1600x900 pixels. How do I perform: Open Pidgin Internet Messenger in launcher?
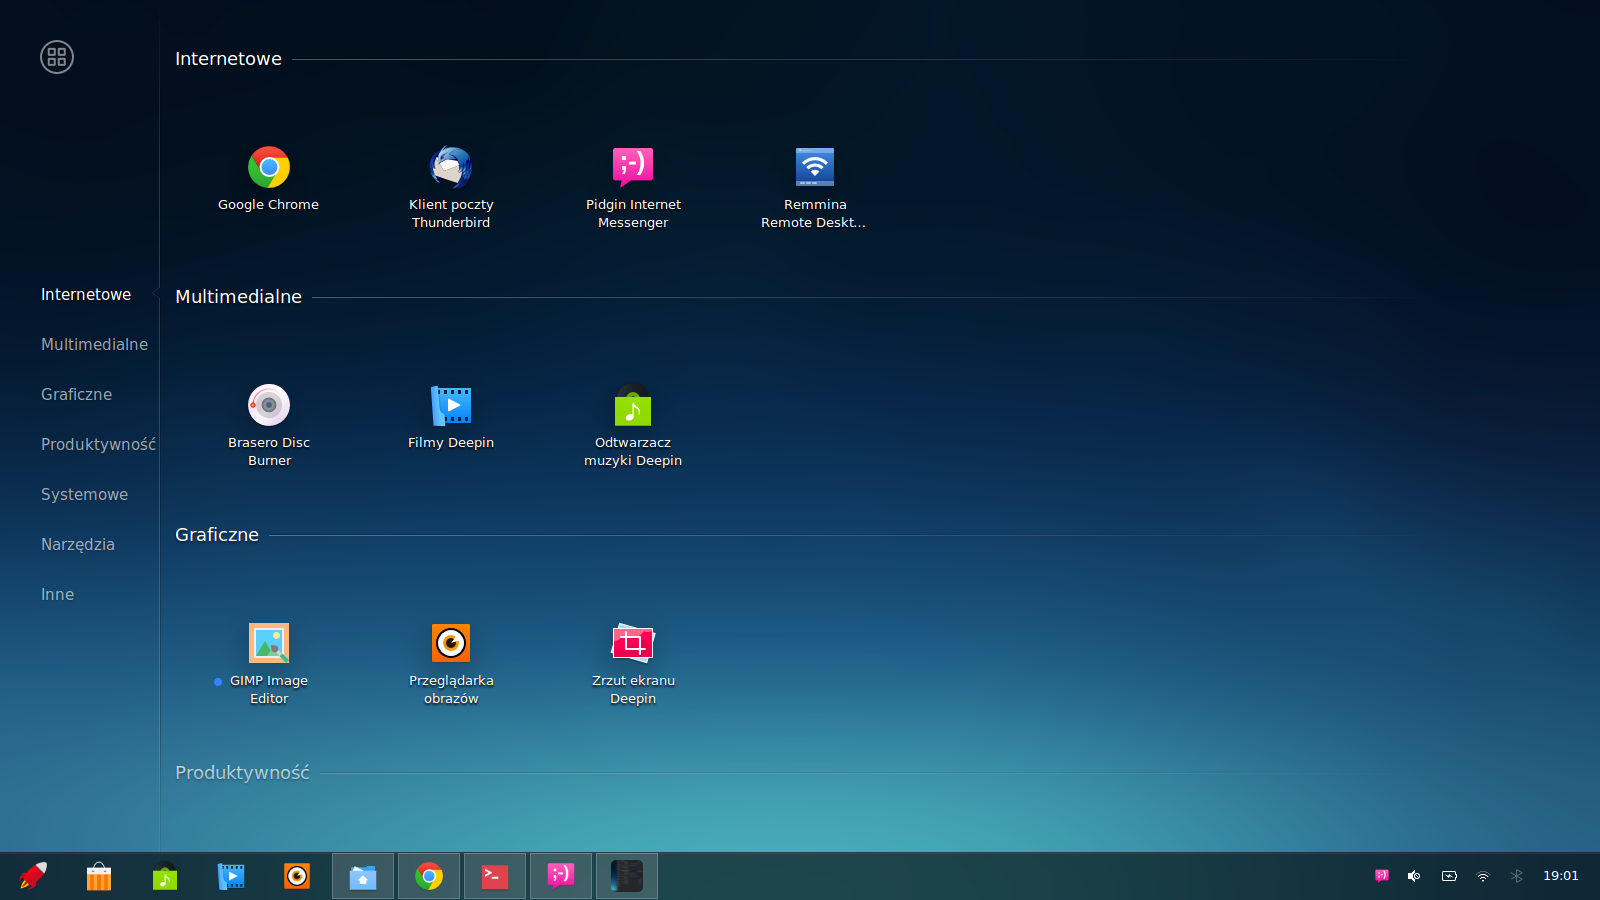pos(633,167)
